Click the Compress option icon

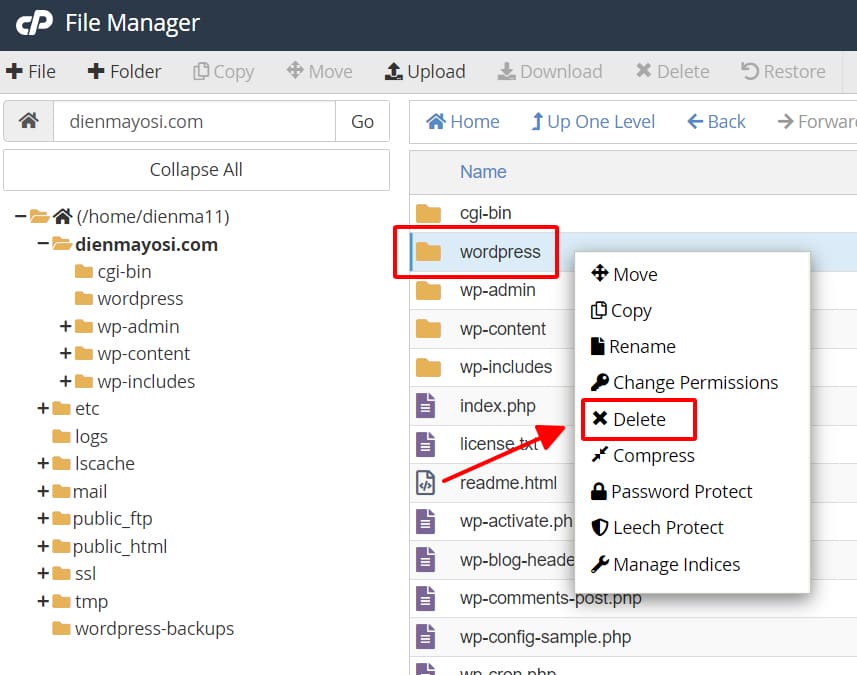[x=602, y=455]
